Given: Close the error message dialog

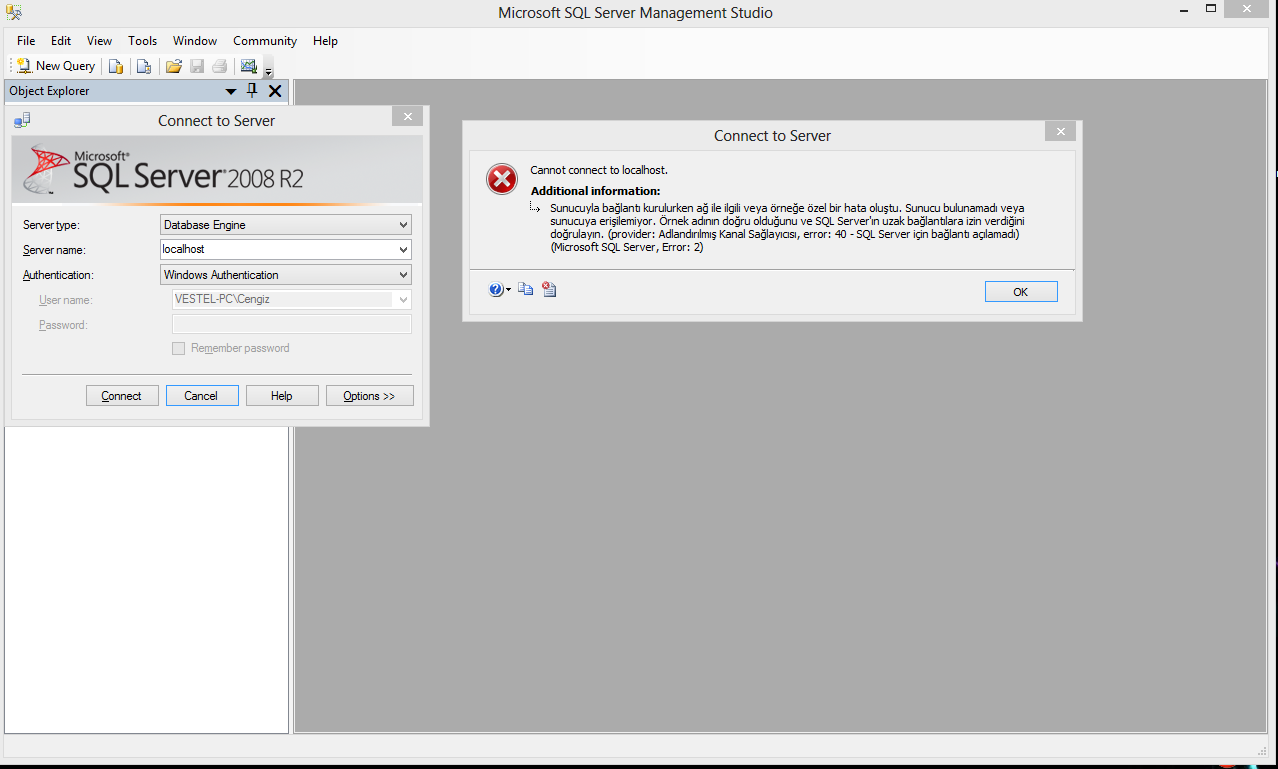Looking at the screenshot, I should (1060, 132).
